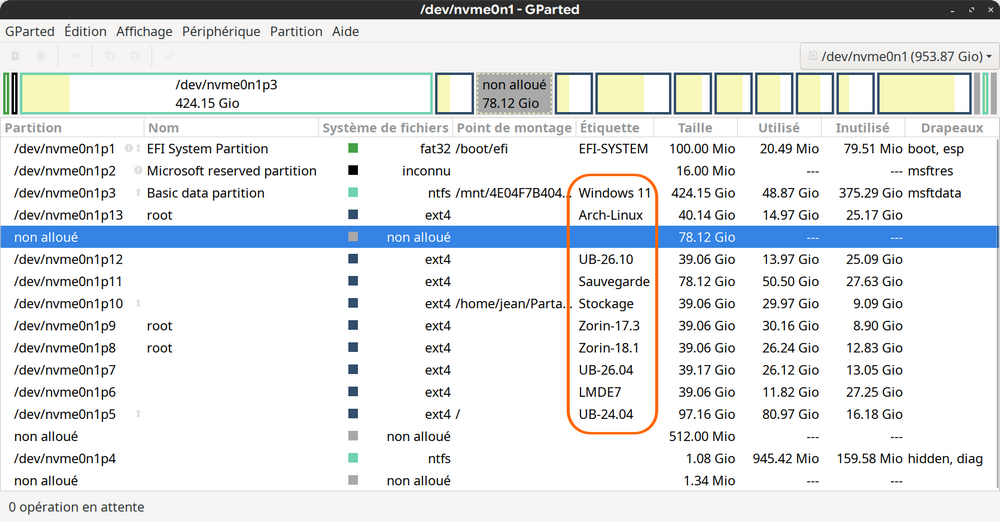This screenshot has width=1000, height=522.
Task: Click the Drapeaux column header
Action: [952, 128]
